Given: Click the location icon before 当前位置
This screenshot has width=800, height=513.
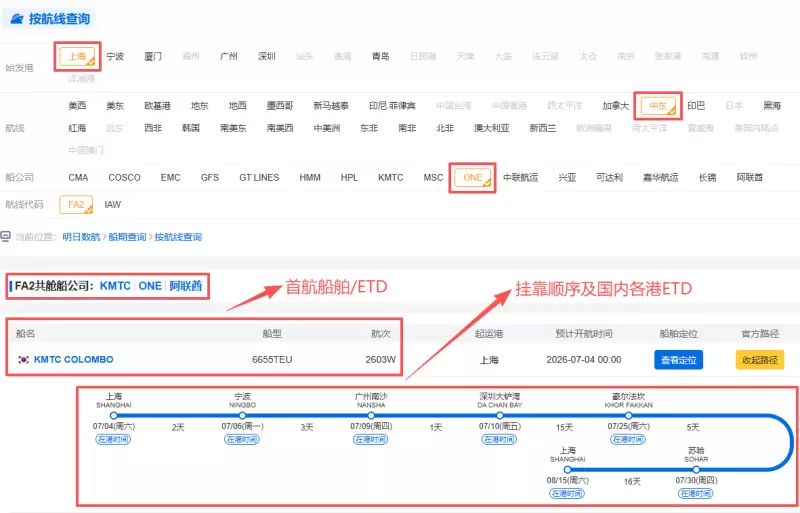Looking at the screenshot, I should pyautogui.click(x=5, y=236).
